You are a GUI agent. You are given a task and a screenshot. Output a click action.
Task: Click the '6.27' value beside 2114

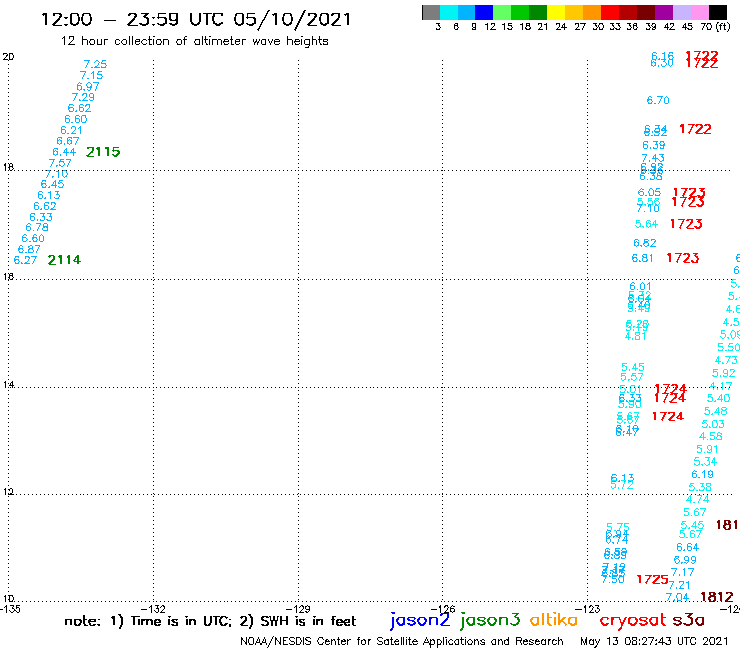tap(25, 260)
